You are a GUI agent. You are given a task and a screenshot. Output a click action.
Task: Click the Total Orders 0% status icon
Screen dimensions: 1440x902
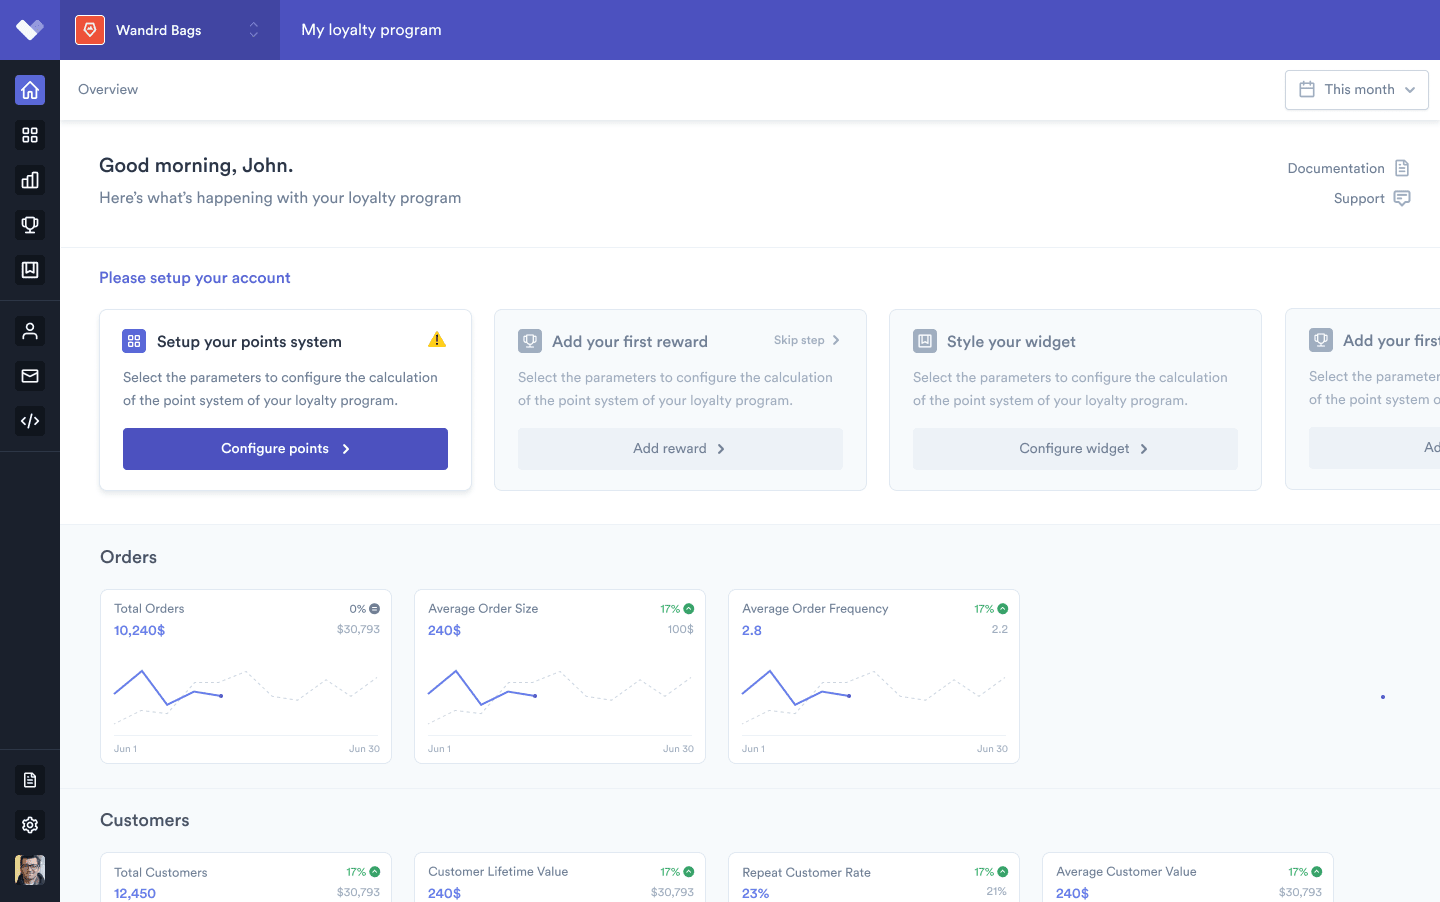click(374, 609)
